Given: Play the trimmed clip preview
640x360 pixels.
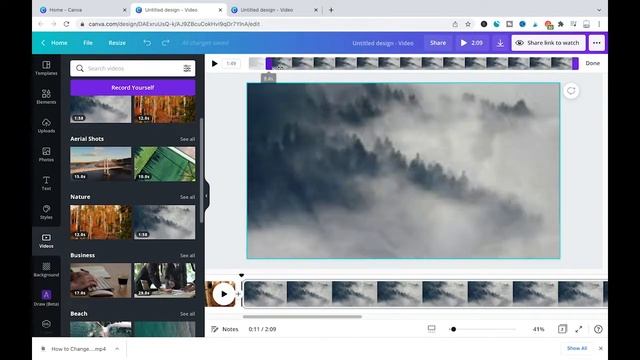Looking at the screenshot, I should coord(214,63).
